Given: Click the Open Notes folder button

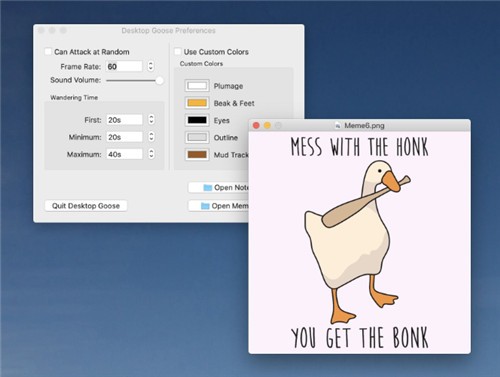Looking at the screenshot, I should coord(219,188).
